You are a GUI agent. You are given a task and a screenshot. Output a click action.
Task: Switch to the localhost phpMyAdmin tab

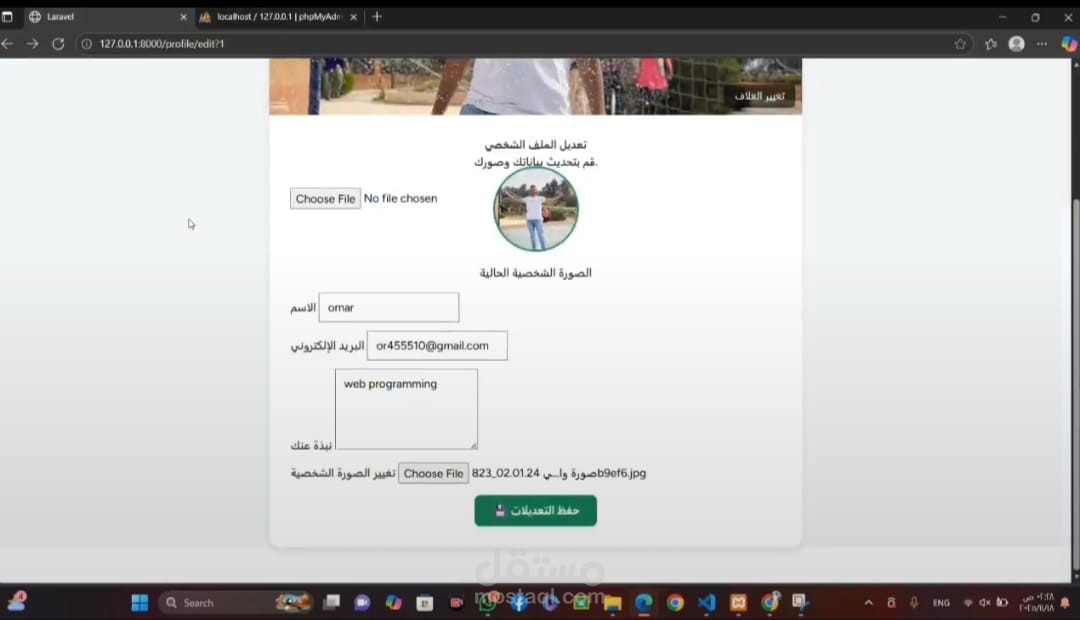(x=279, y=17)
